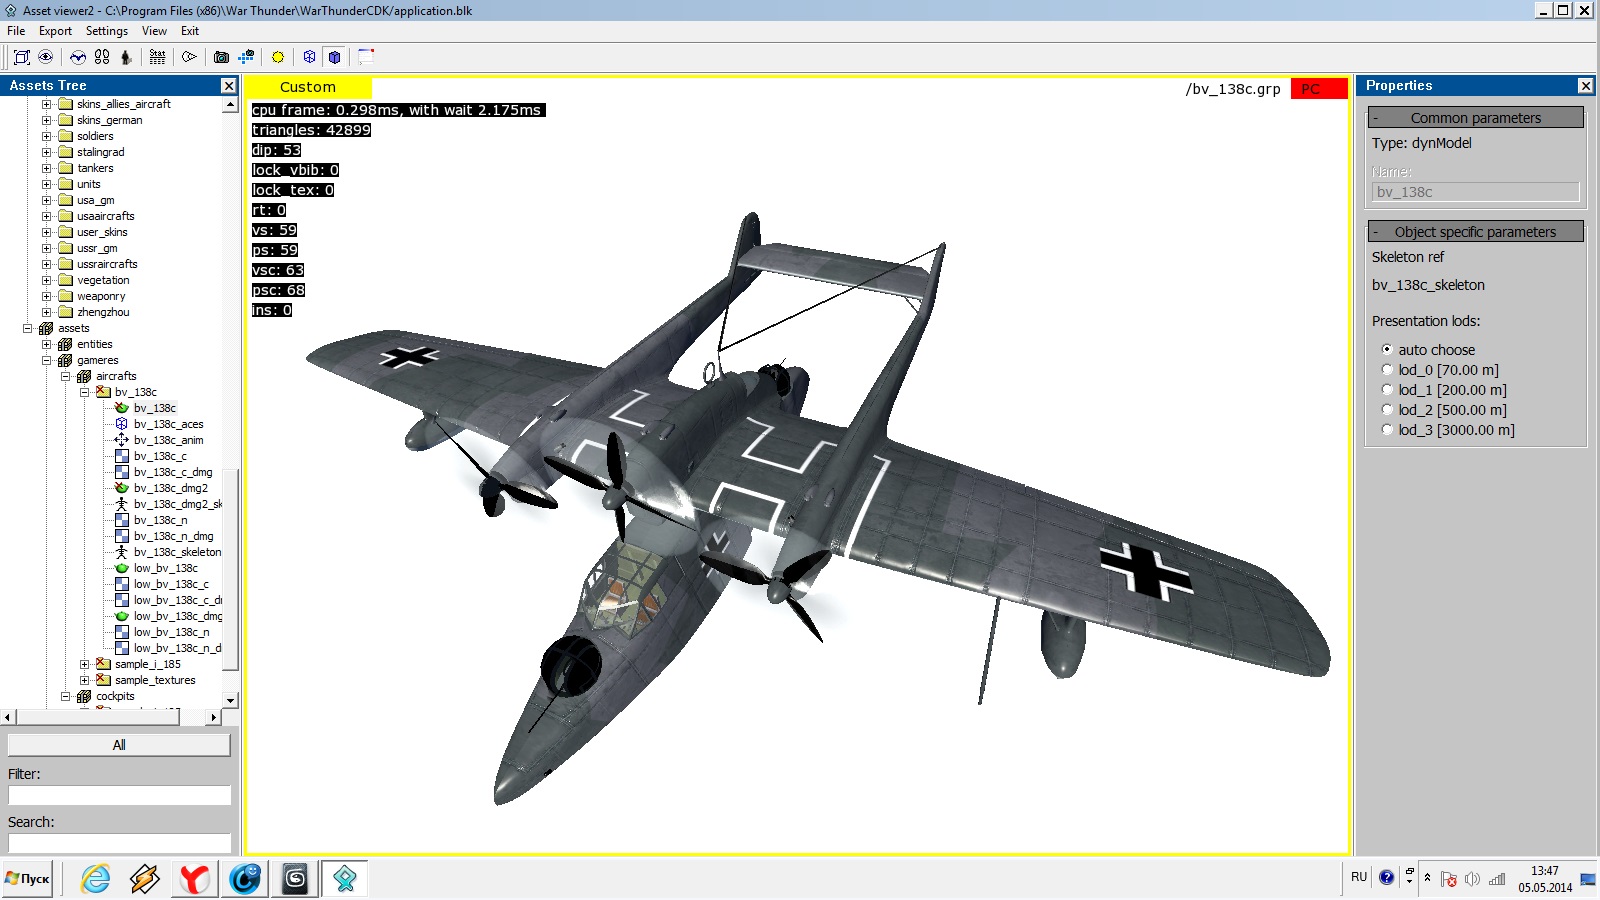1600x900 pixels.
Task: Open Yandex browser from taskbar
Action: (195, 879)
